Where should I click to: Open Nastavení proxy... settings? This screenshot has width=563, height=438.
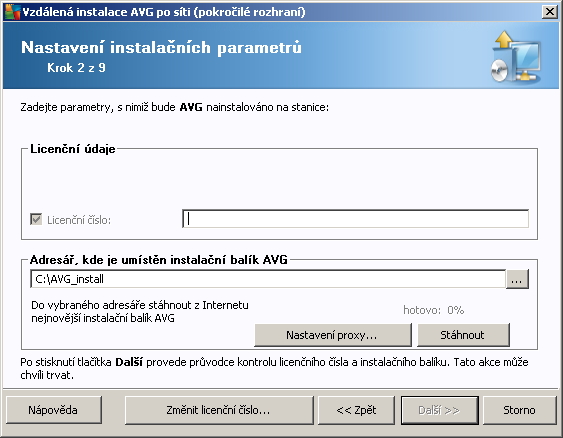tap(332, 335)
